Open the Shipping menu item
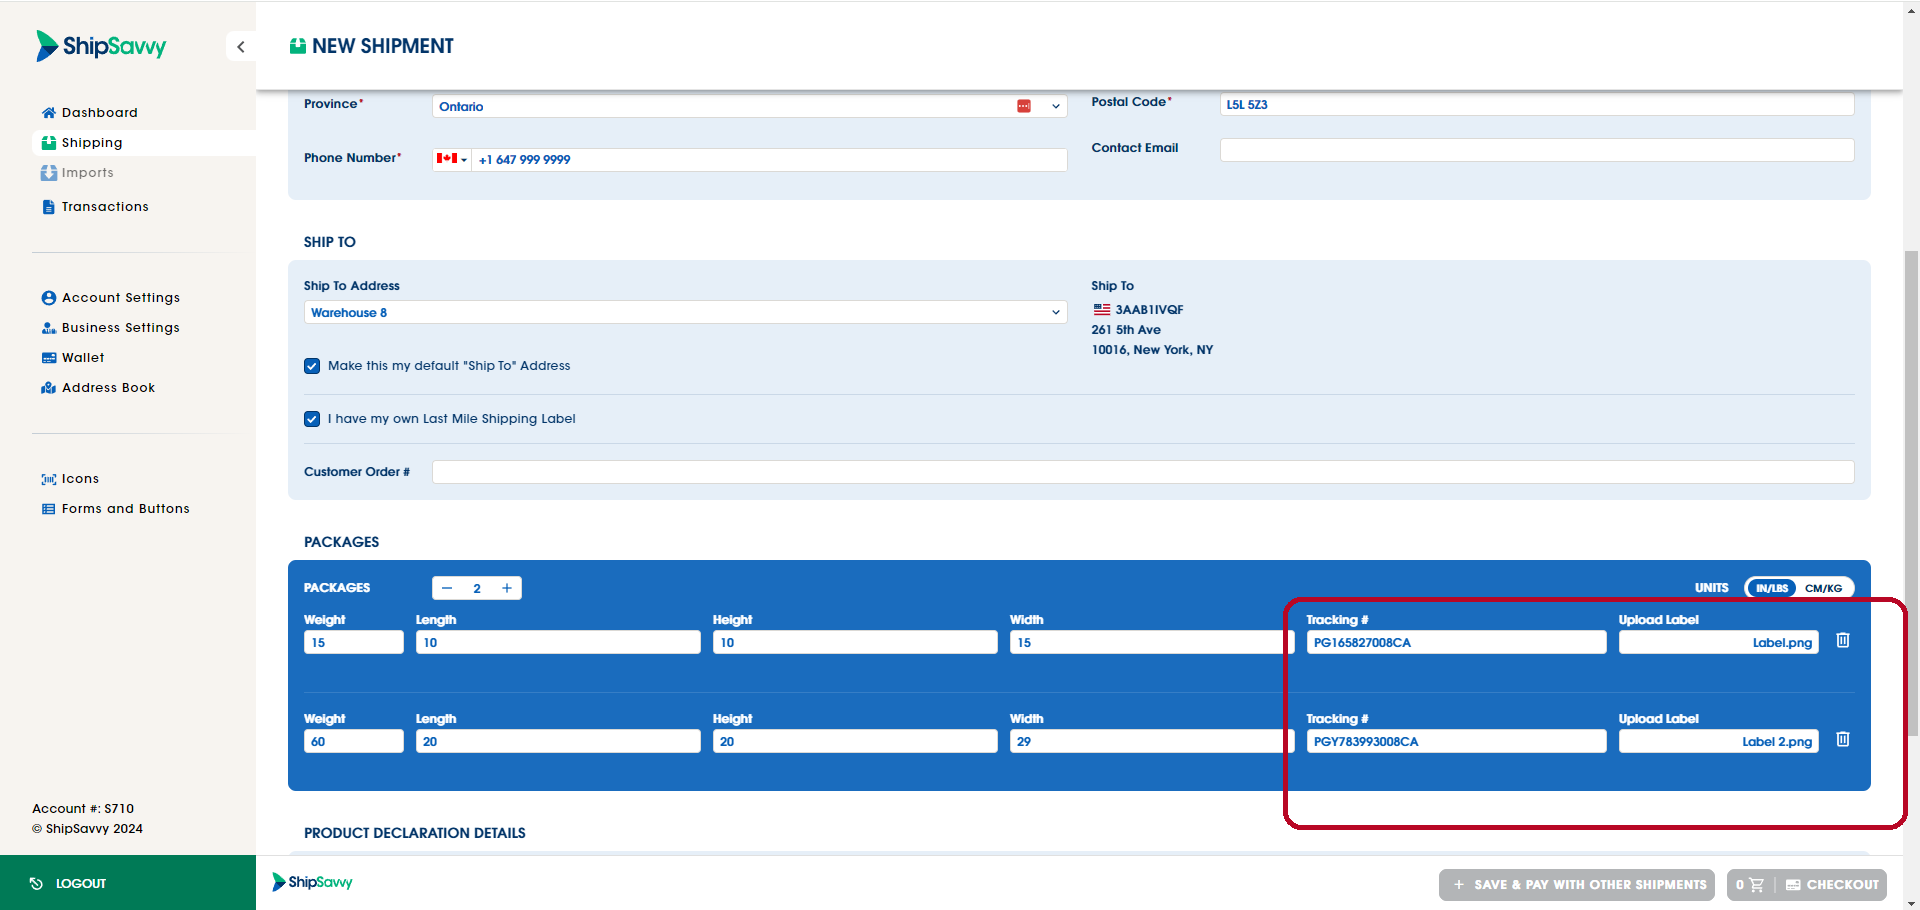 pyautogui.click(x=92, y=143)
